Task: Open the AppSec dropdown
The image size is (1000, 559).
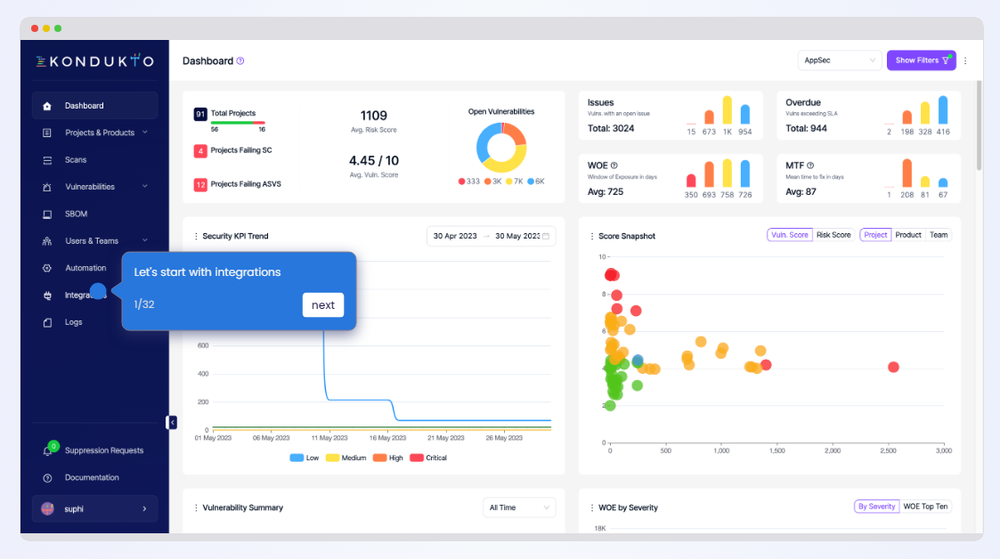Action: coord(839,61)
